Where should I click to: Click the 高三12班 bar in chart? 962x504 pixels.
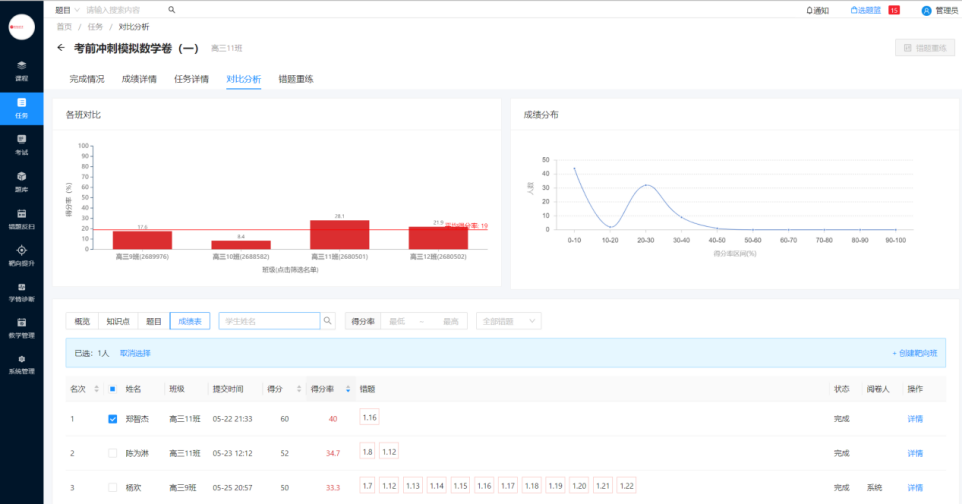tap(438, 238)
